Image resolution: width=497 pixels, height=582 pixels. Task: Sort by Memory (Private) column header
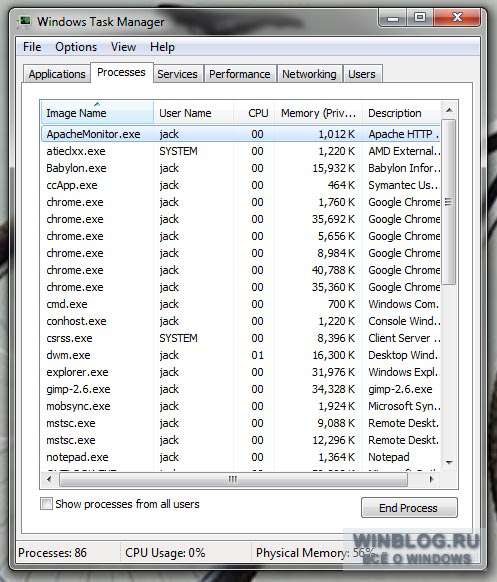tap(318, 112)
